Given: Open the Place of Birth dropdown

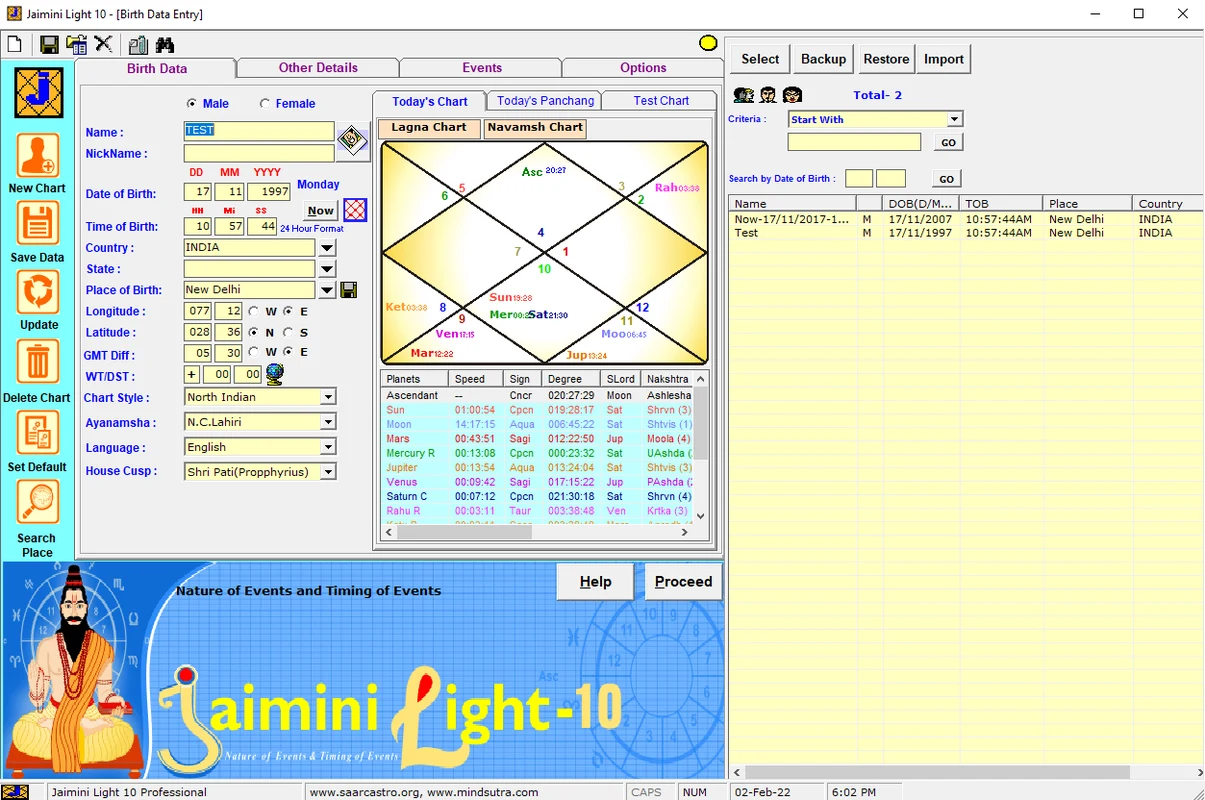Looking at the screenshot, I should coord(327,290).
